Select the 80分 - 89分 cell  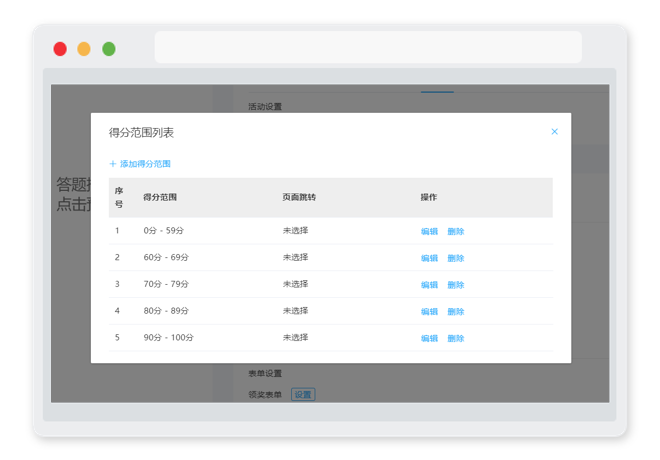166,311
